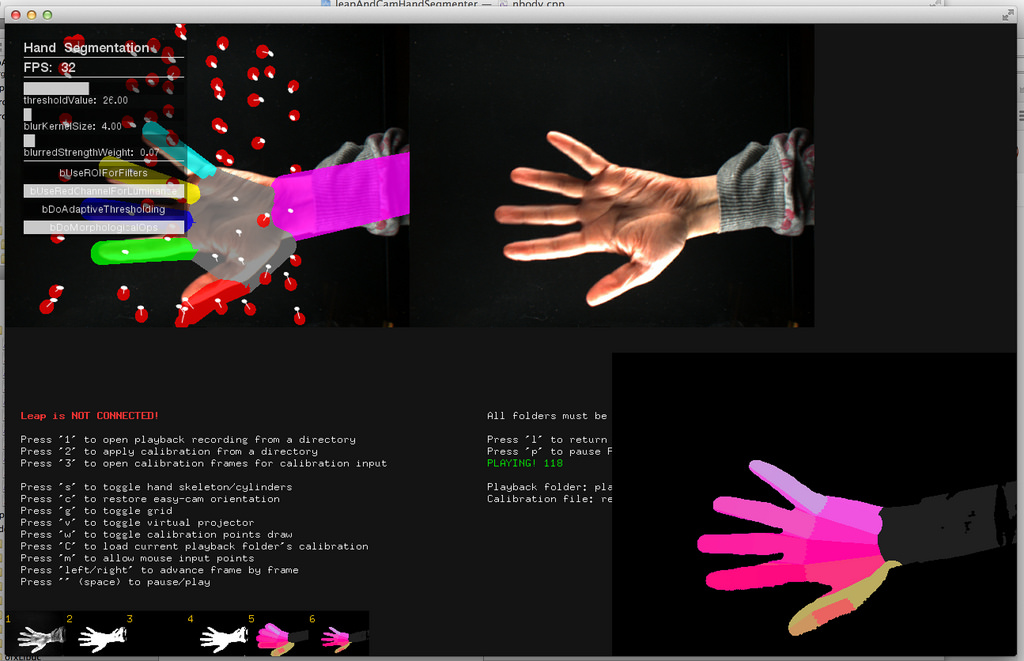1024x661 pixels.
Task: Click "Press 'p' to pause" line
Action: click(549, 451)
